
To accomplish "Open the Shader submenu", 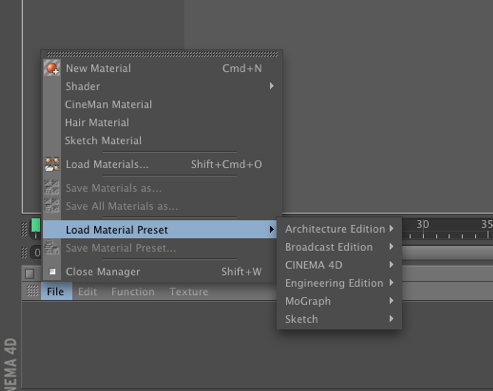I will (x=162, y=86).
